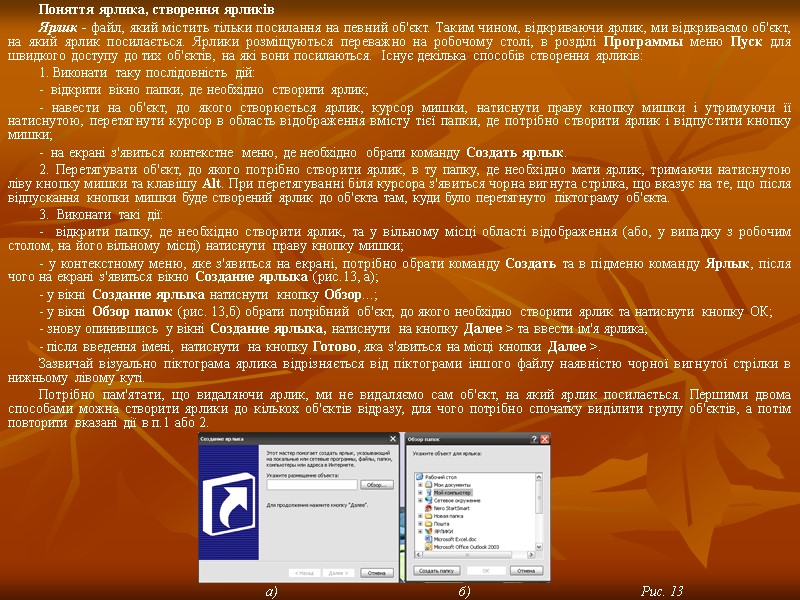Click the object location input field
Image resolution: width=800 pixels, height=600 pixels.
[x=312, y=485]
